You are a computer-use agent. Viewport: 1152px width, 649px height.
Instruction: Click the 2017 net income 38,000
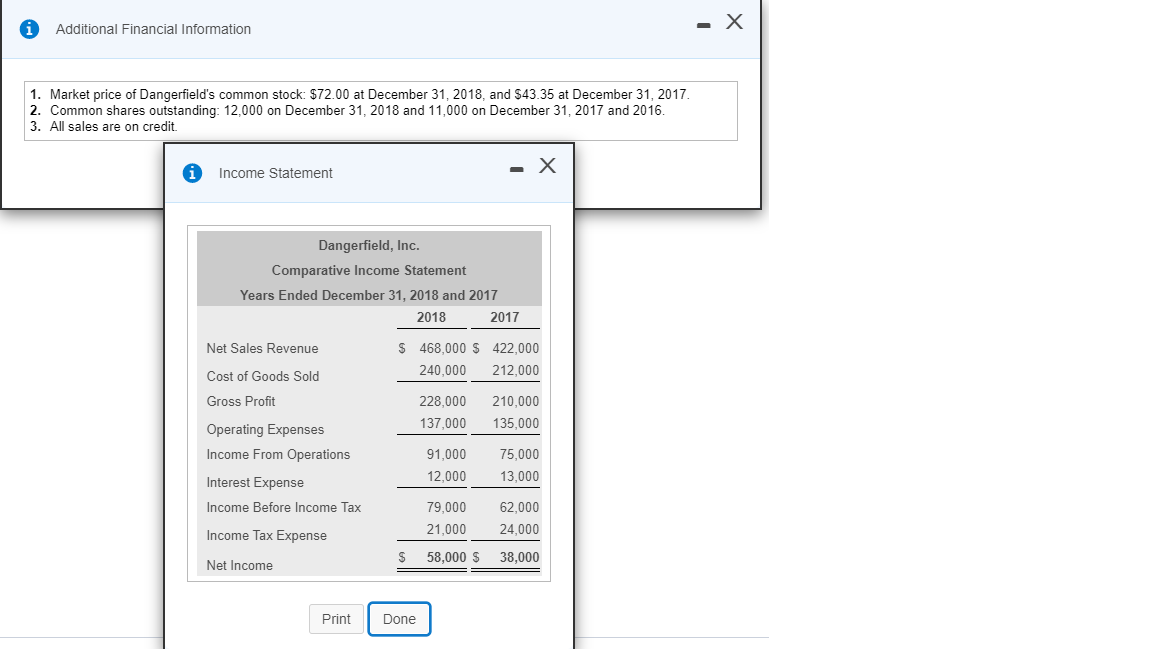pyautogui.click(x=519, y=557)
